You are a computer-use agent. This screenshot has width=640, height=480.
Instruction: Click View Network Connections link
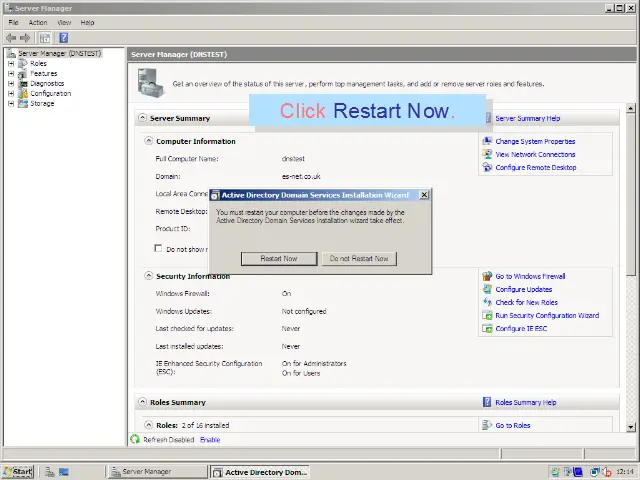535,154
